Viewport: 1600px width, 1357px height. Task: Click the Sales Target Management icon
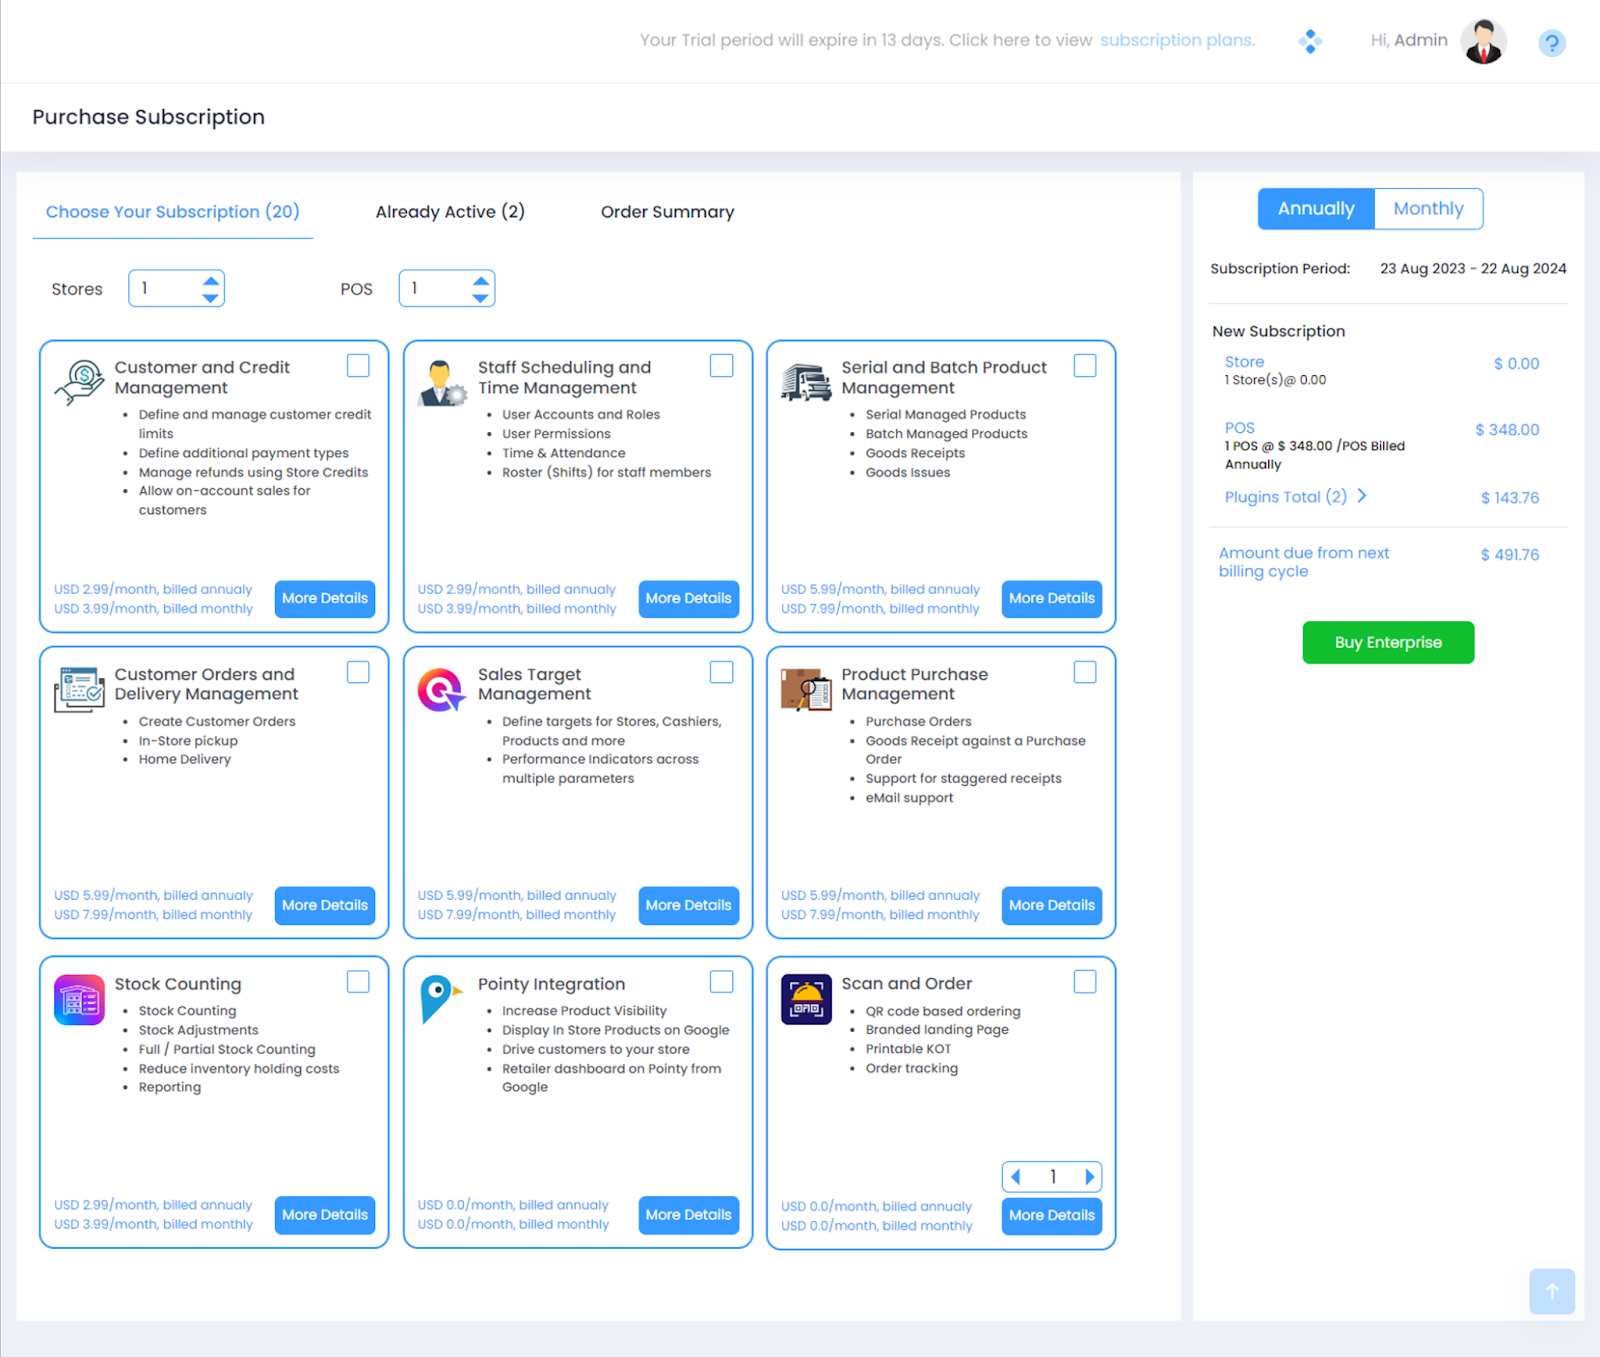(x=440, y=690)
